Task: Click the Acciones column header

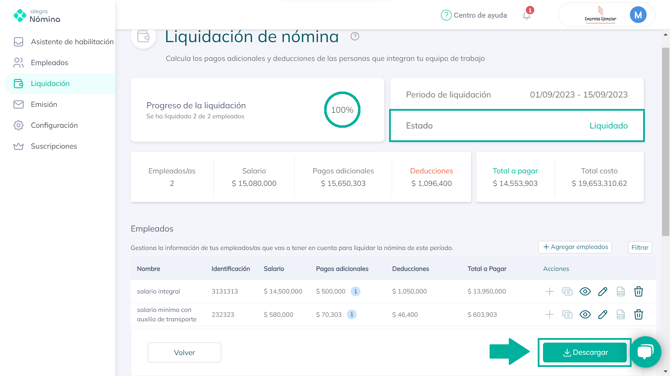Action: click(556, 269)
